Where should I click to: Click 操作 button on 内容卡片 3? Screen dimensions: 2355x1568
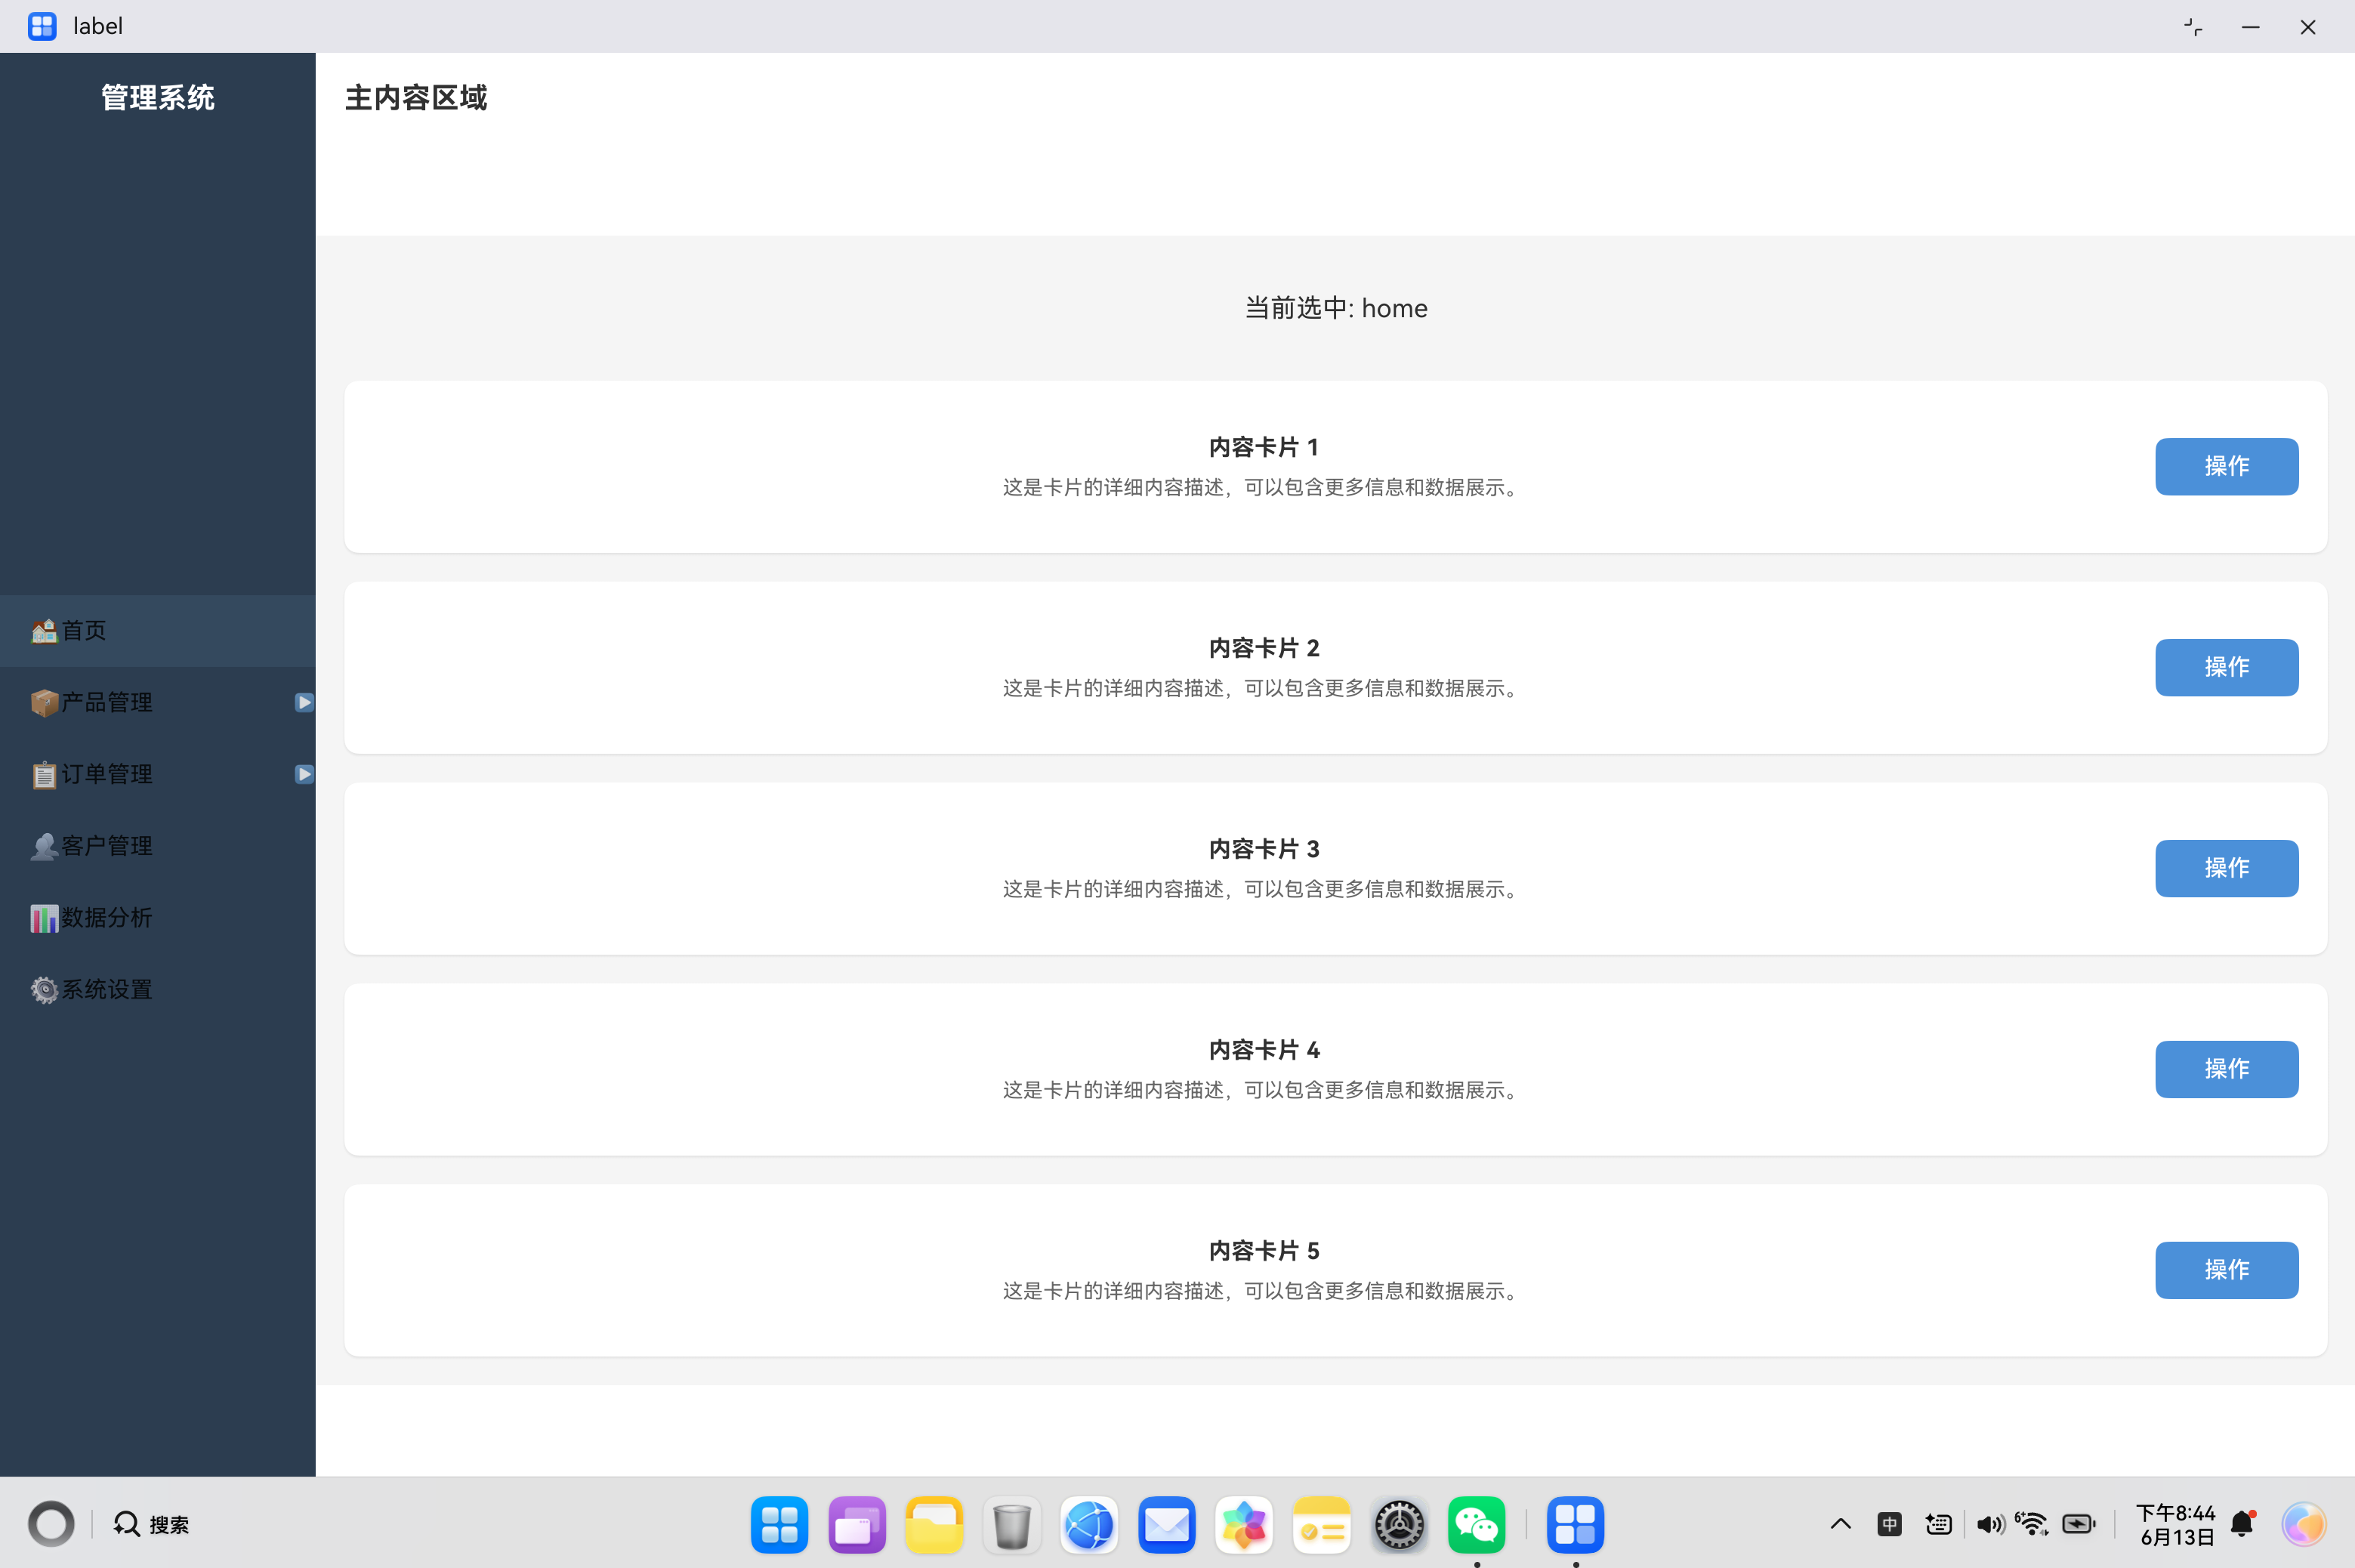(2226, 868)
